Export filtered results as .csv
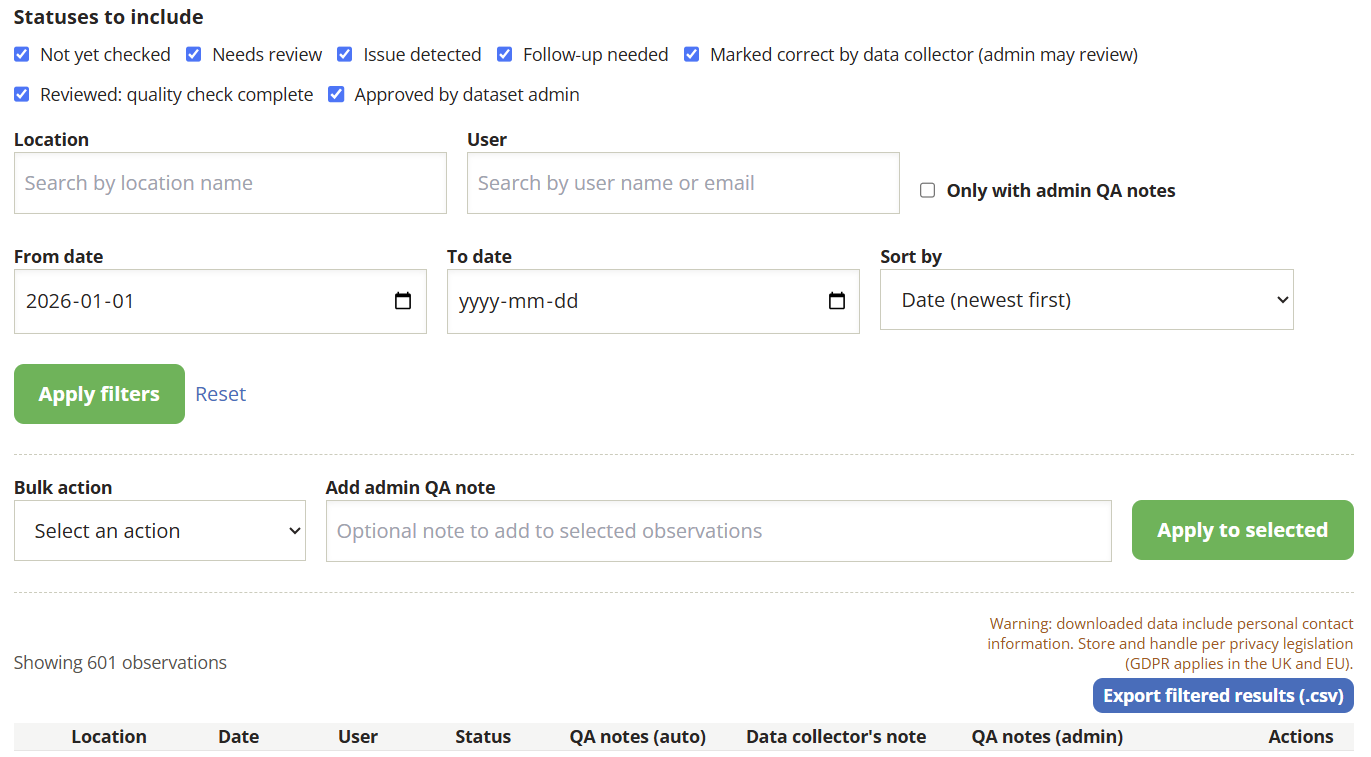The width and height of the screenshot is (1371, 757). point(1223,696)
